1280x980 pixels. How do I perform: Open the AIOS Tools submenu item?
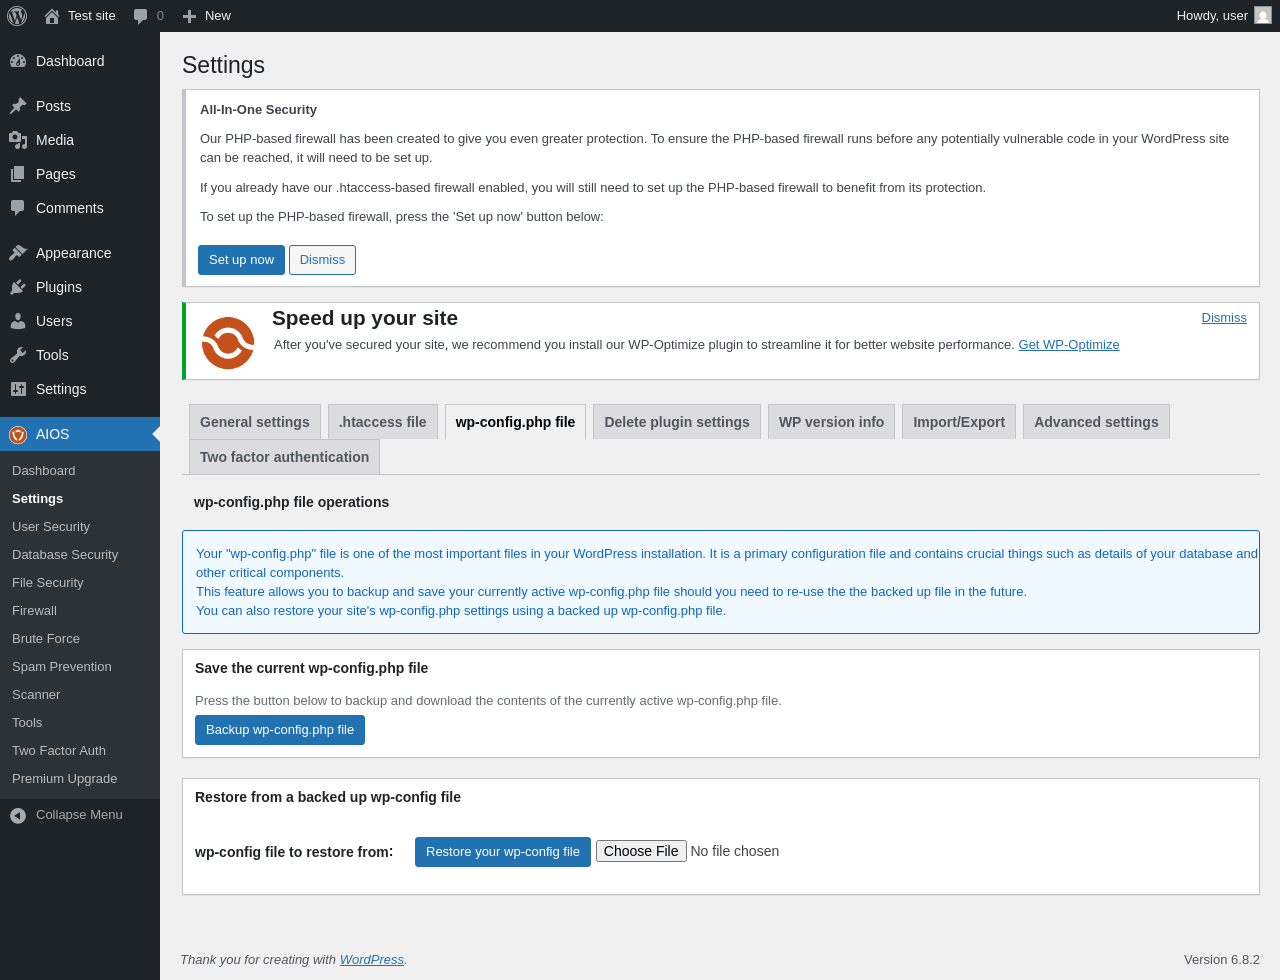pos(80,723)
